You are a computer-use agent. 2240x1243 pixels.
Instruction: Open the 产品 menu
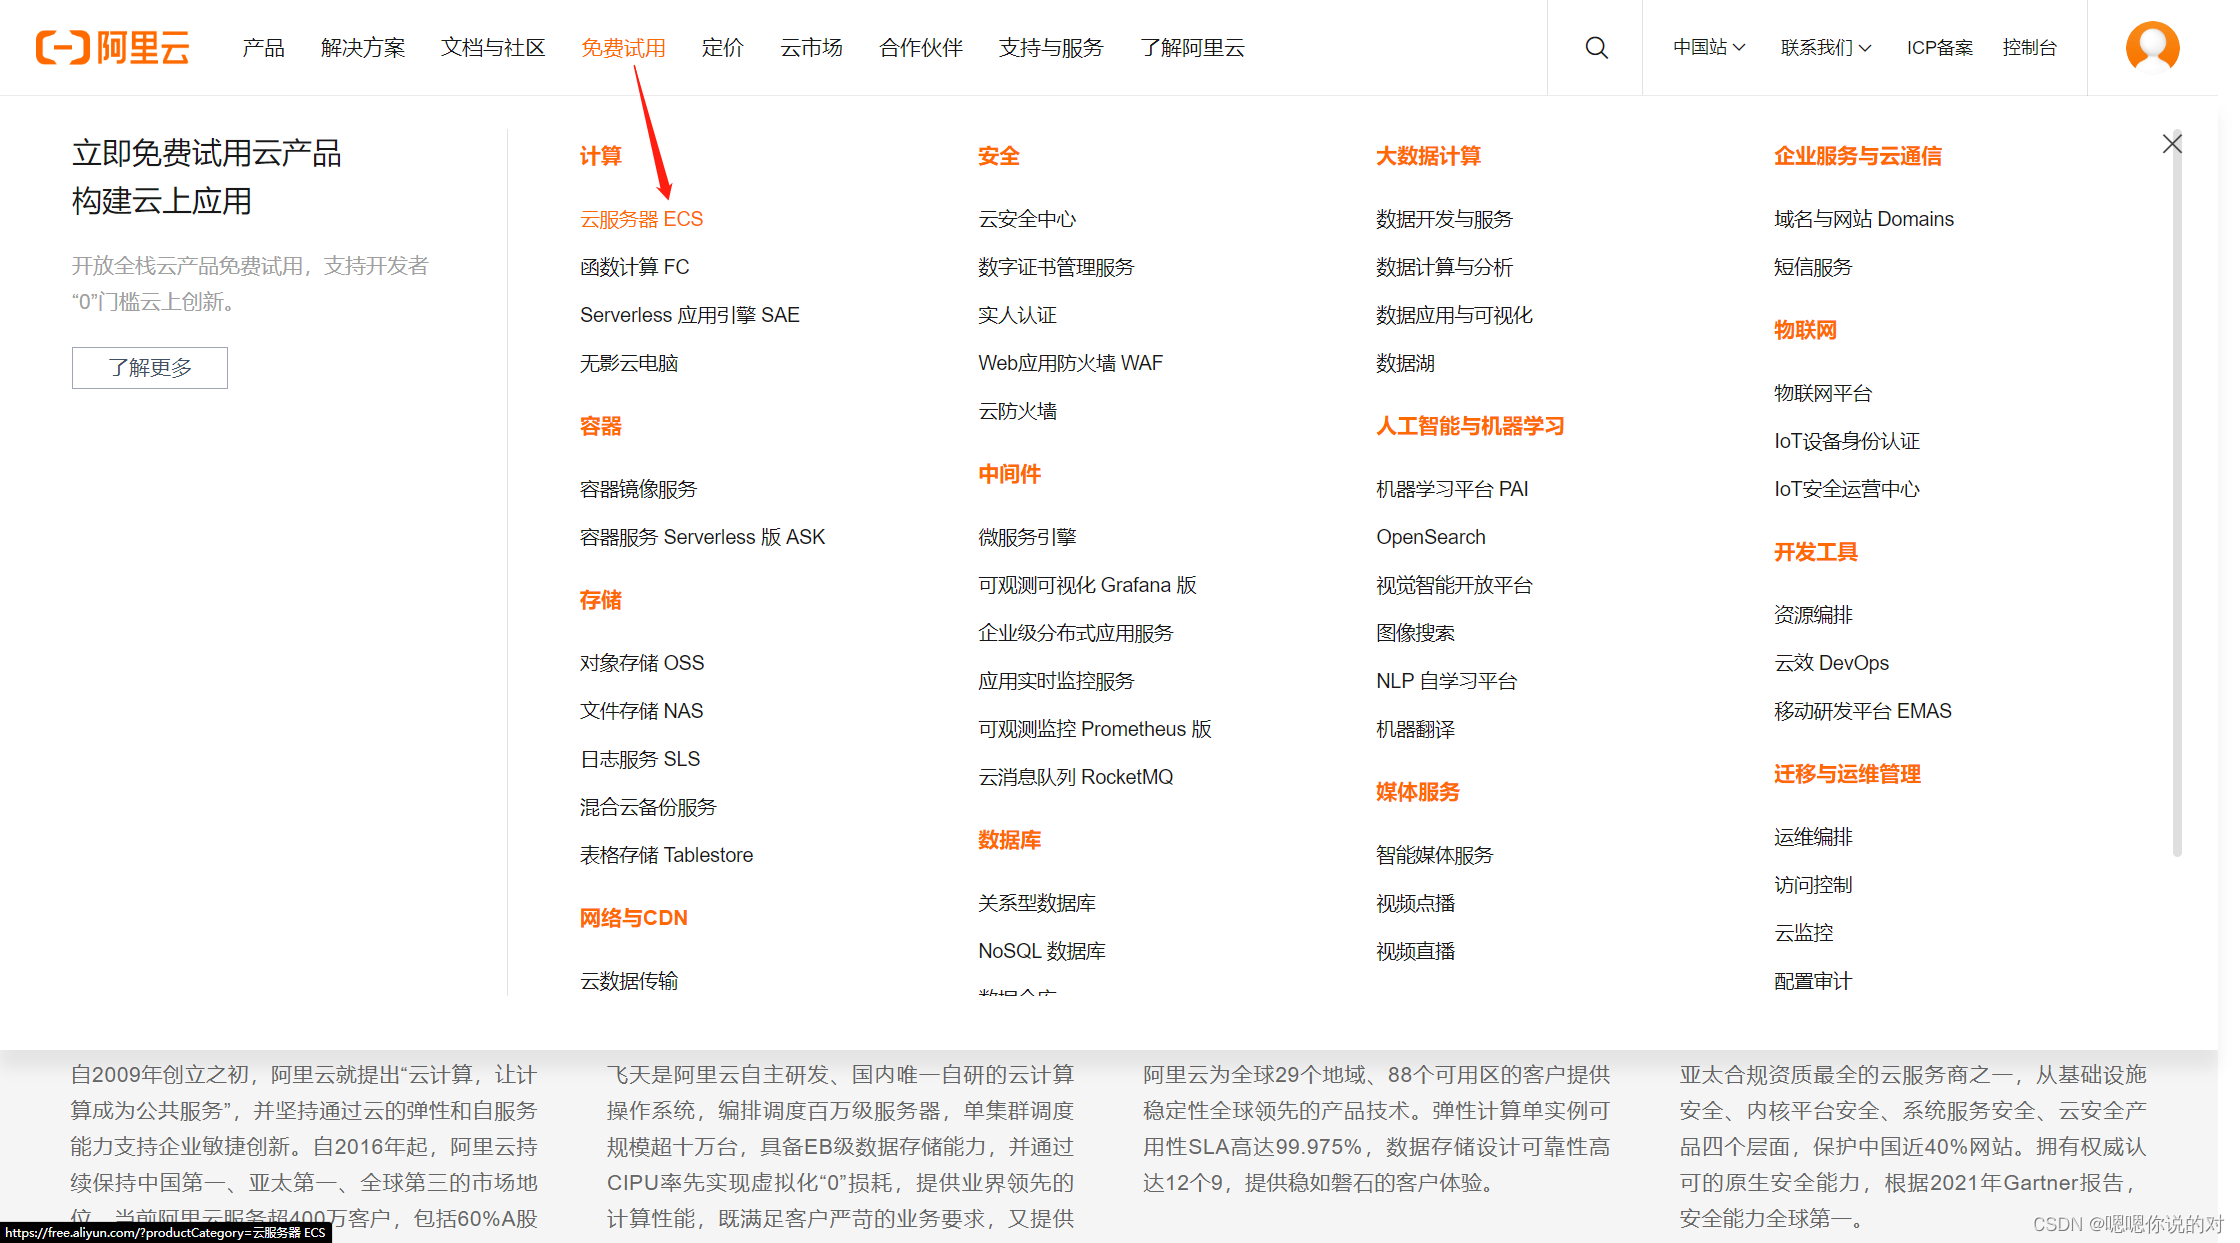pyautogui.click(x=263, y=47)
